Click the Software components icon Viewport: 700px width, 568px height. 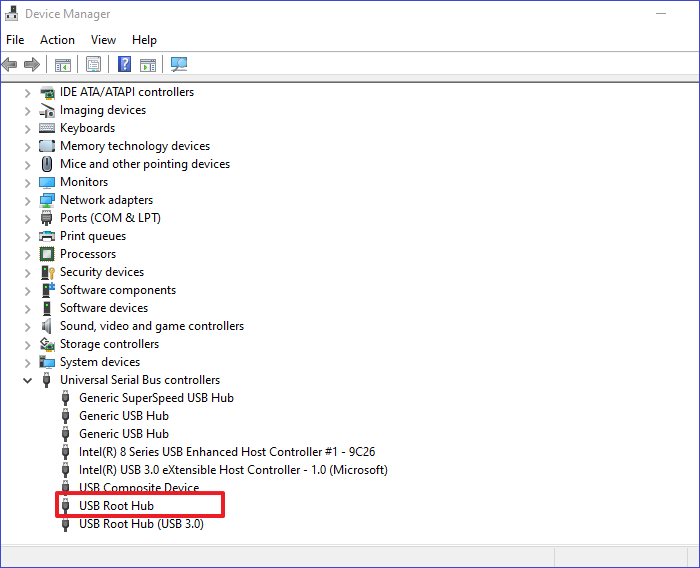(x=48, y=290)
